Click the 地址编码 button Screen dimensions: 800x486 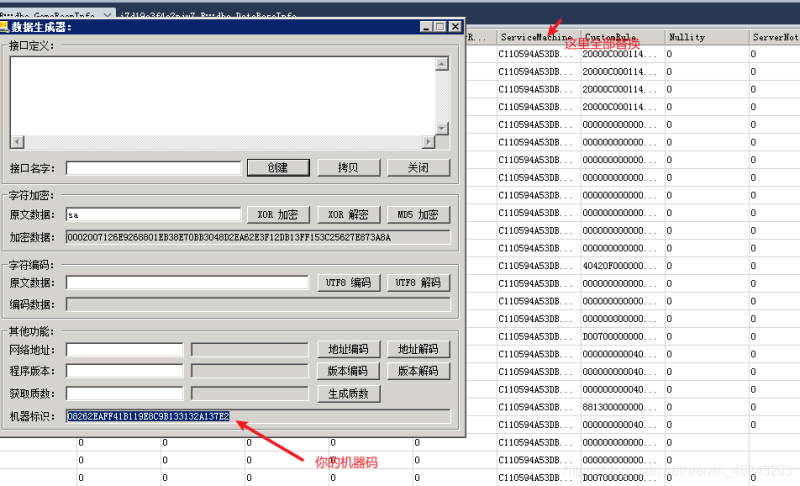pos(348,349)
